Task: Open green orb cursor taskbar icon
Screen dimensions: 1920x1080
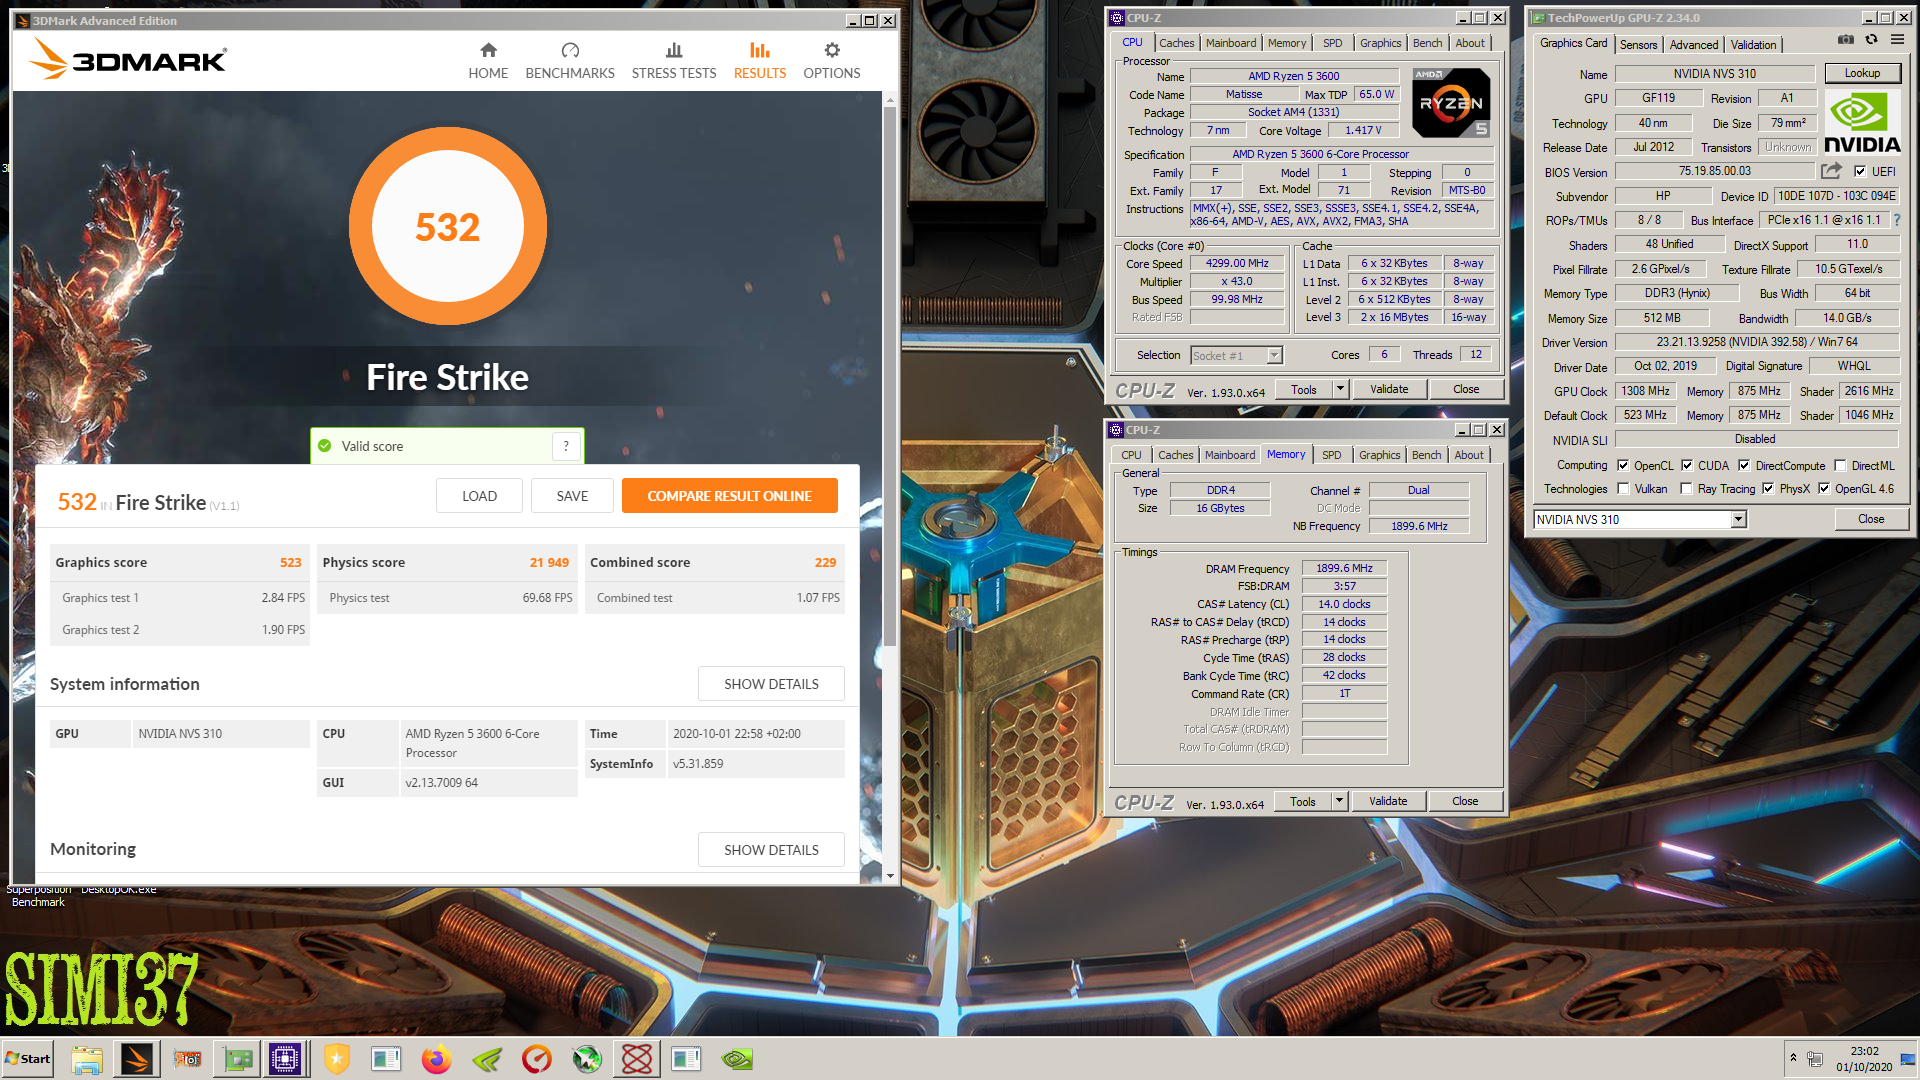Action: pos(587,1059)
